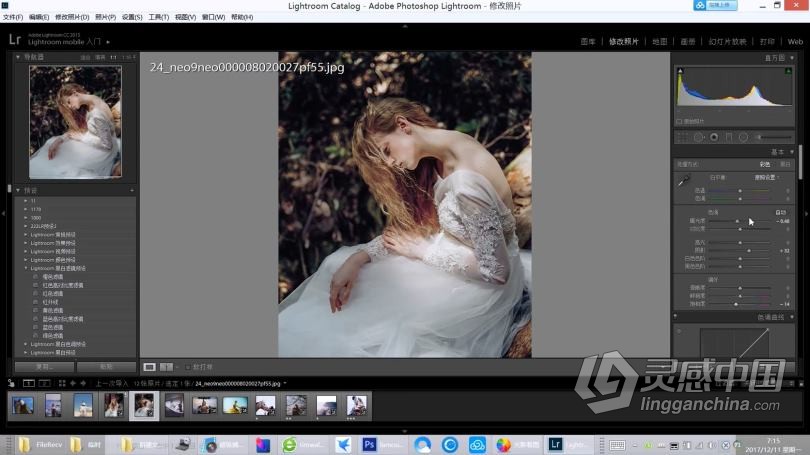Viewport: 810px width, 455px height.
Task: Open Lightroom icon in the taskbar
Action: [x=555, y=445]
